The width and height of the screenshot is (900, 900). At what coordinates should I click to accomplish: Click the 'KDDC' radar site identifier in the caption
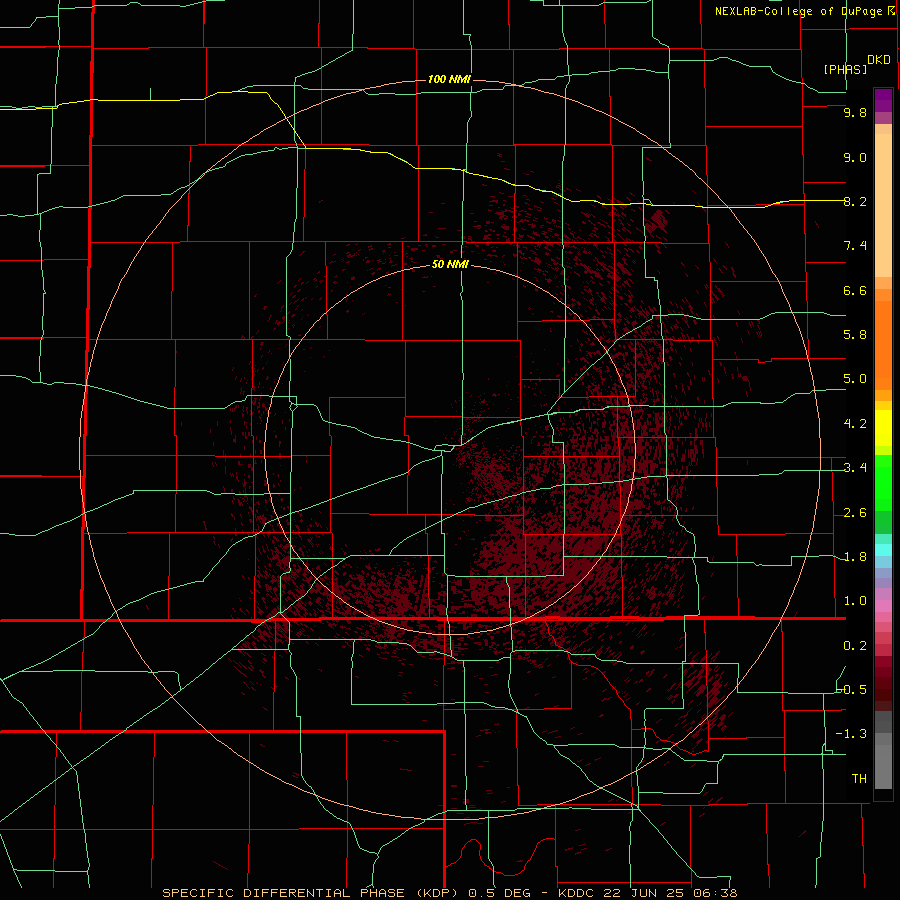coord(576,893)
